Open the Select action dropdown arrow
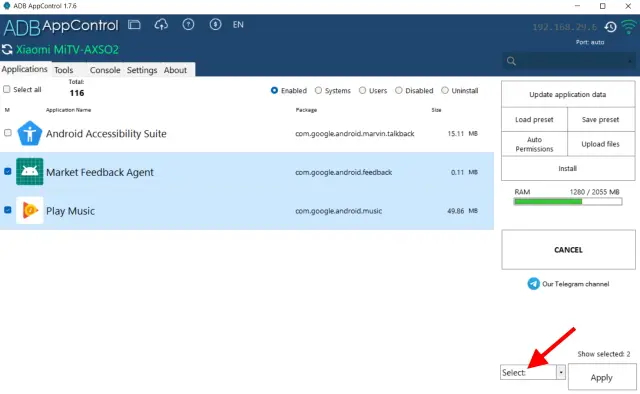 [x=561, y=372]
